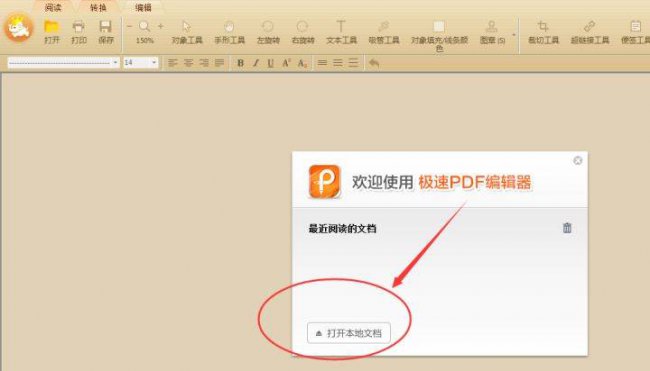Click the rabbit application logo button
Viewport: 650px width, 371px height.
click(x=19, y=28)
